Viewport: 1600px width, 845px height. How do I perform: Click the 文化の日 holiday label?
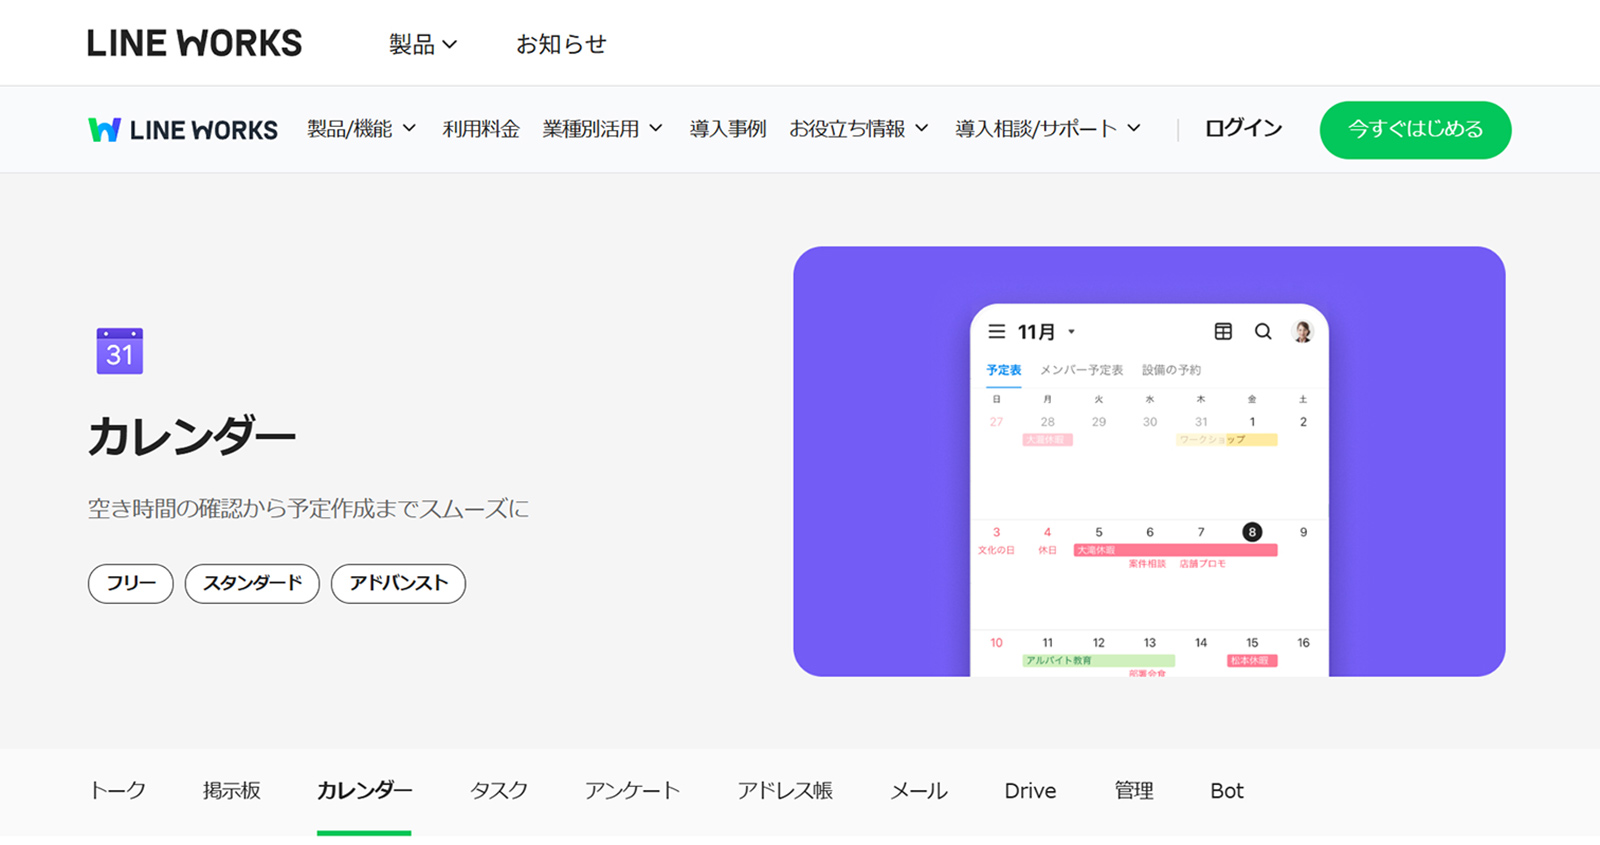[x=996, y=550]
